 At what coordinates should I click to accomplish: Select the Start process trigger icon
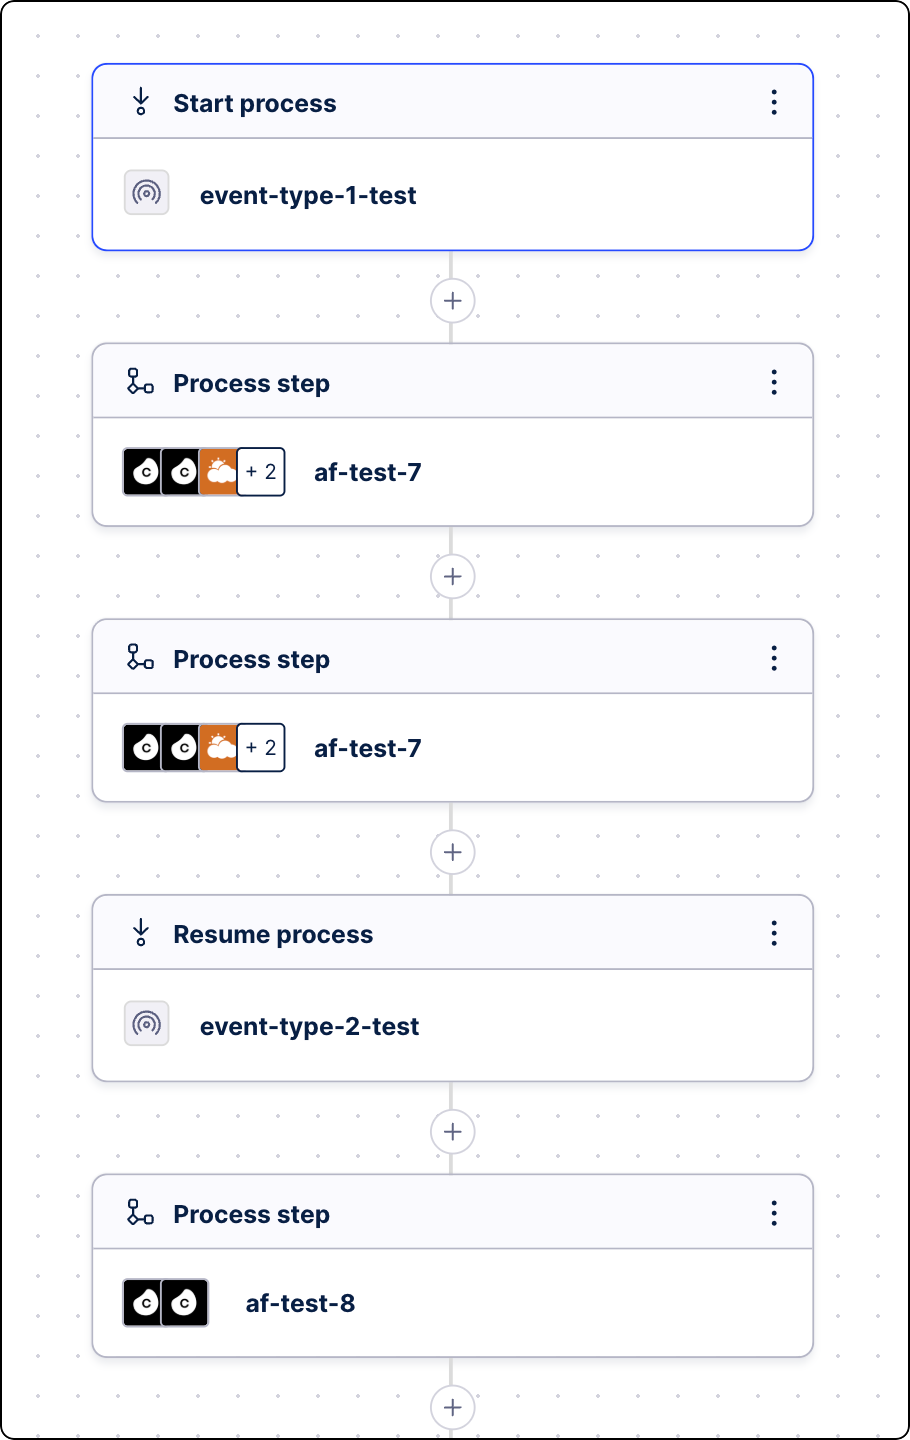tap(141, 101)
